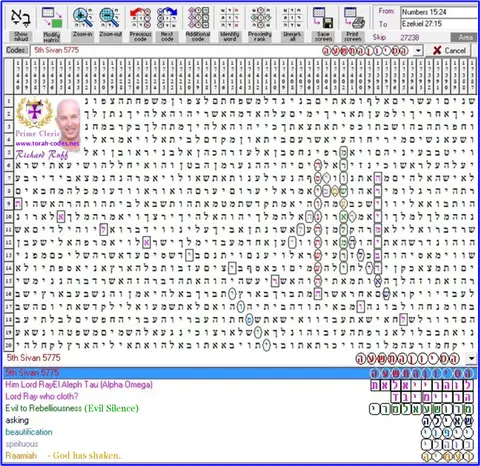Select the spirituous code row
Viewport: 480px width, 466px height.
click(240, 444)
